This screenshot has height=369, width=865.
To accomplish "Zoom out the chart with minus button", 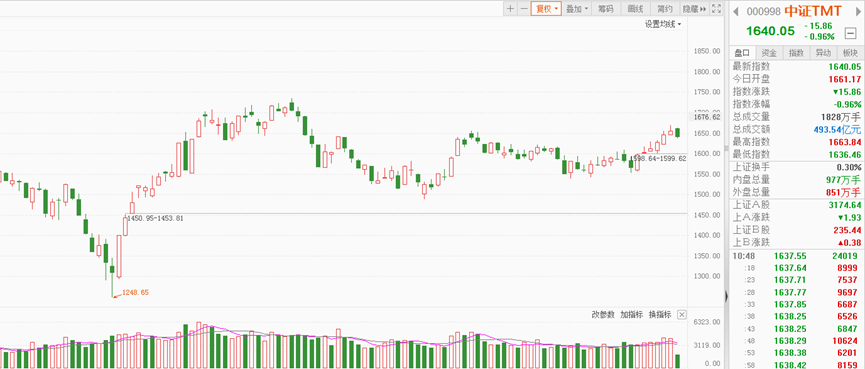I will coord(524,8).
